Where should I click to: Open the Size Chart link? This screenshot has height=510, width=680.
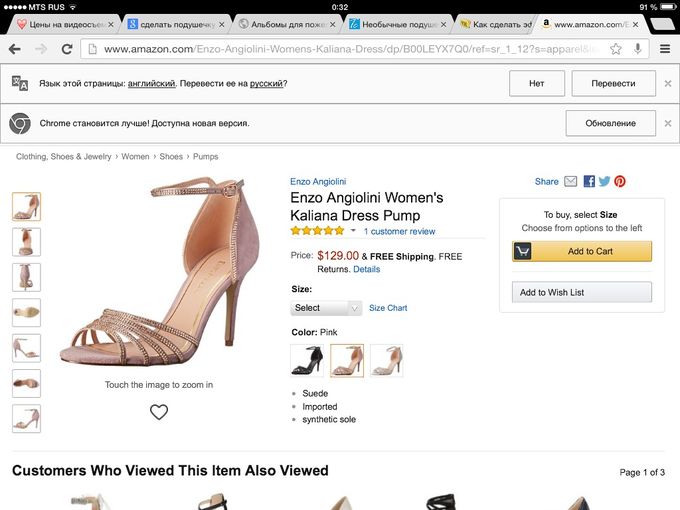click(388, 308)
